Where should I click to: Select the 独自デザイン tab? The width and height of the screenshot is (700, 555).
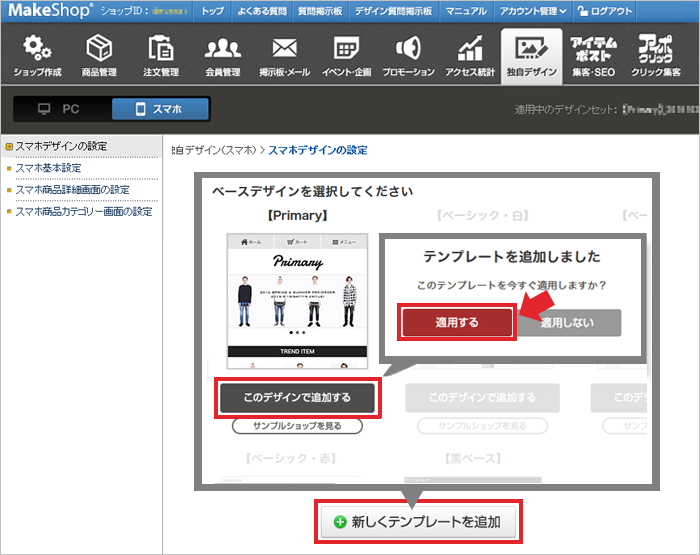click(529, 55)
